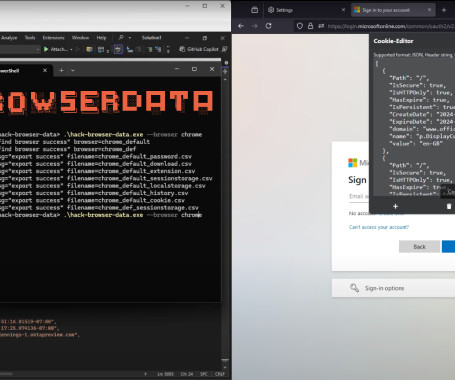The width and height of the screenshot is (455, 380).
Task: Open the Tools menu in Visual Studio
Action: (x=30, y=38)
